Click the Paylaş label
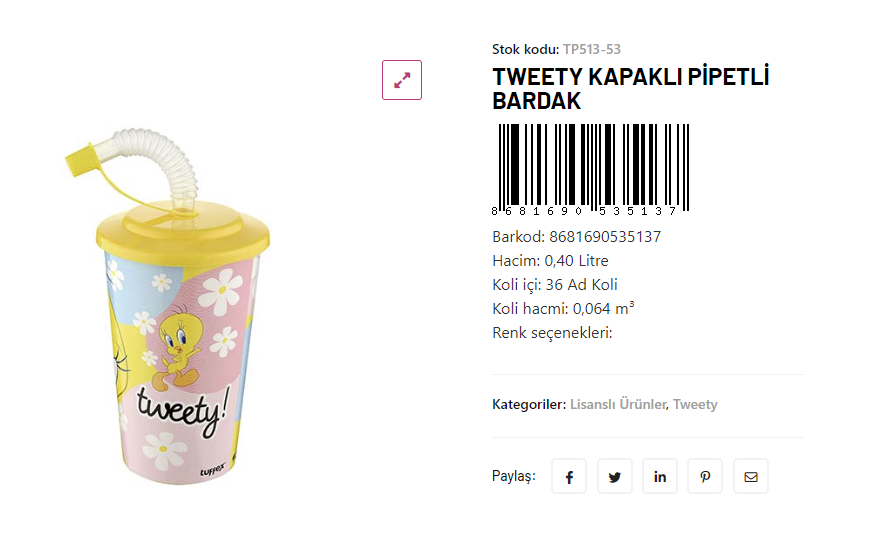Screen dimensions: 870x551 (514, 476)
